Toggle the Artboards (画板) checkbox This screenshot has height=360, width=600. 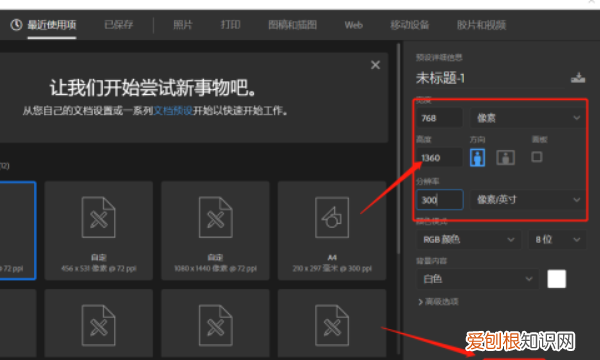click(537, 157)
